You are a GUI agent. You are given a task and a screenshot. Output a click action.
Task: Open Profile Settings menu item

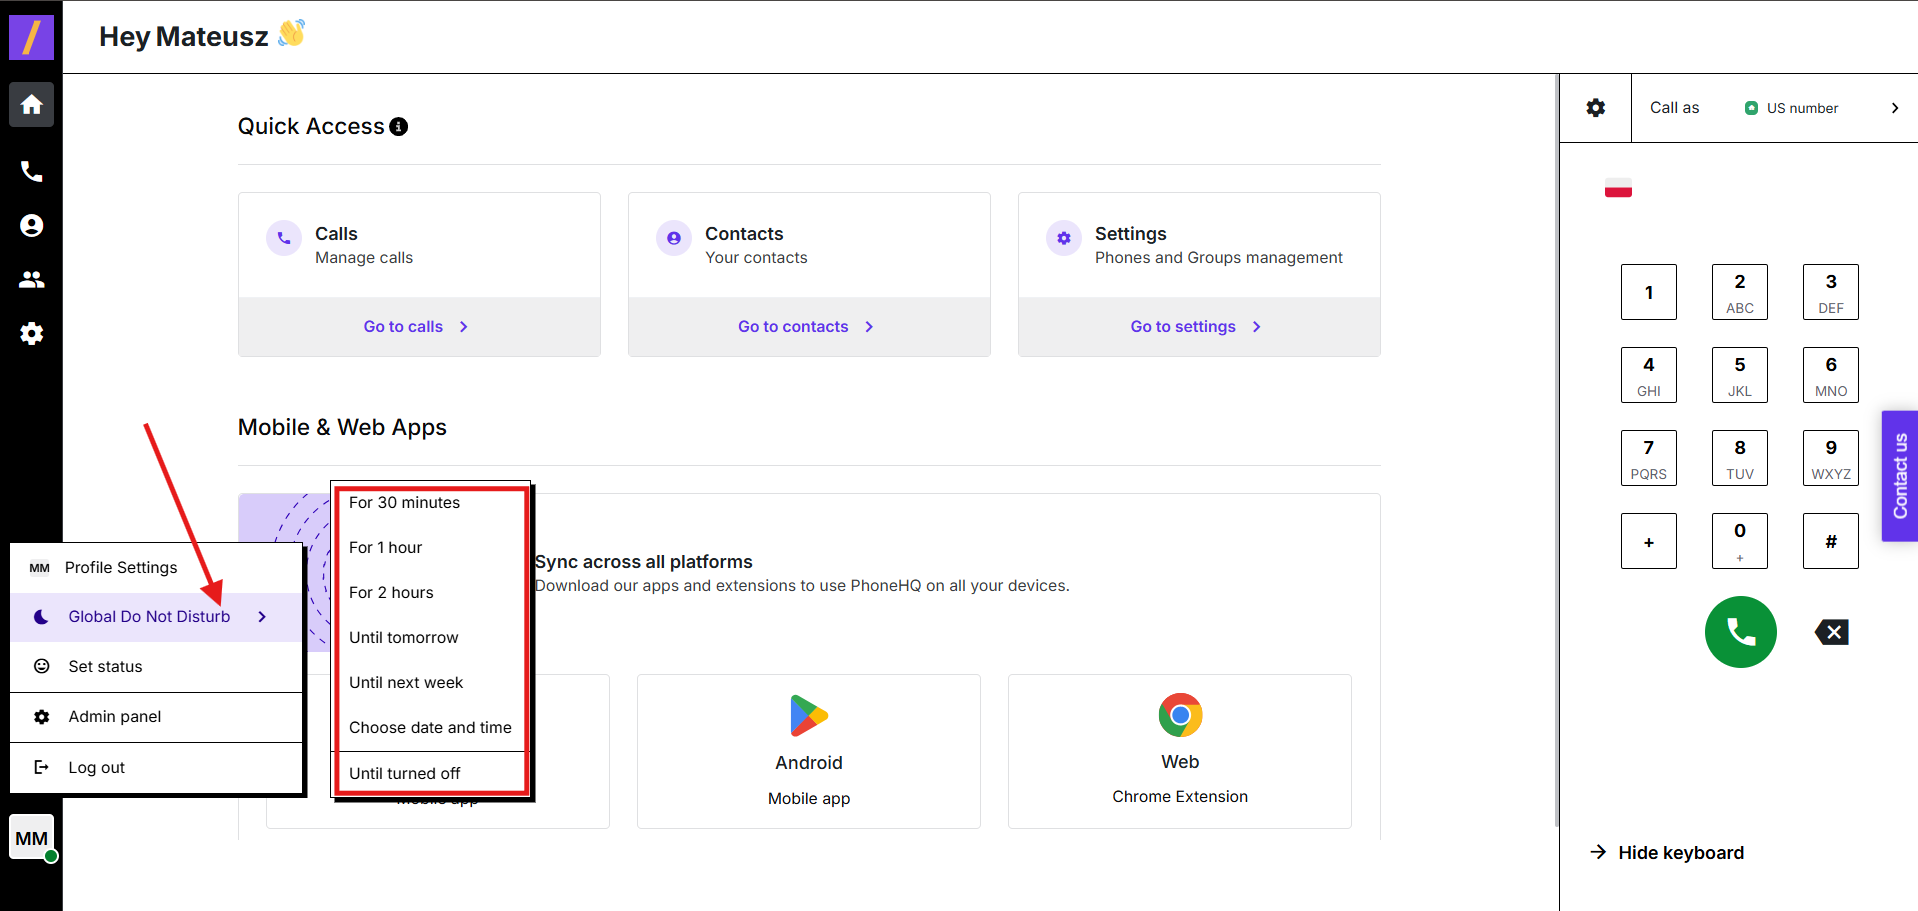click(156, 568)
